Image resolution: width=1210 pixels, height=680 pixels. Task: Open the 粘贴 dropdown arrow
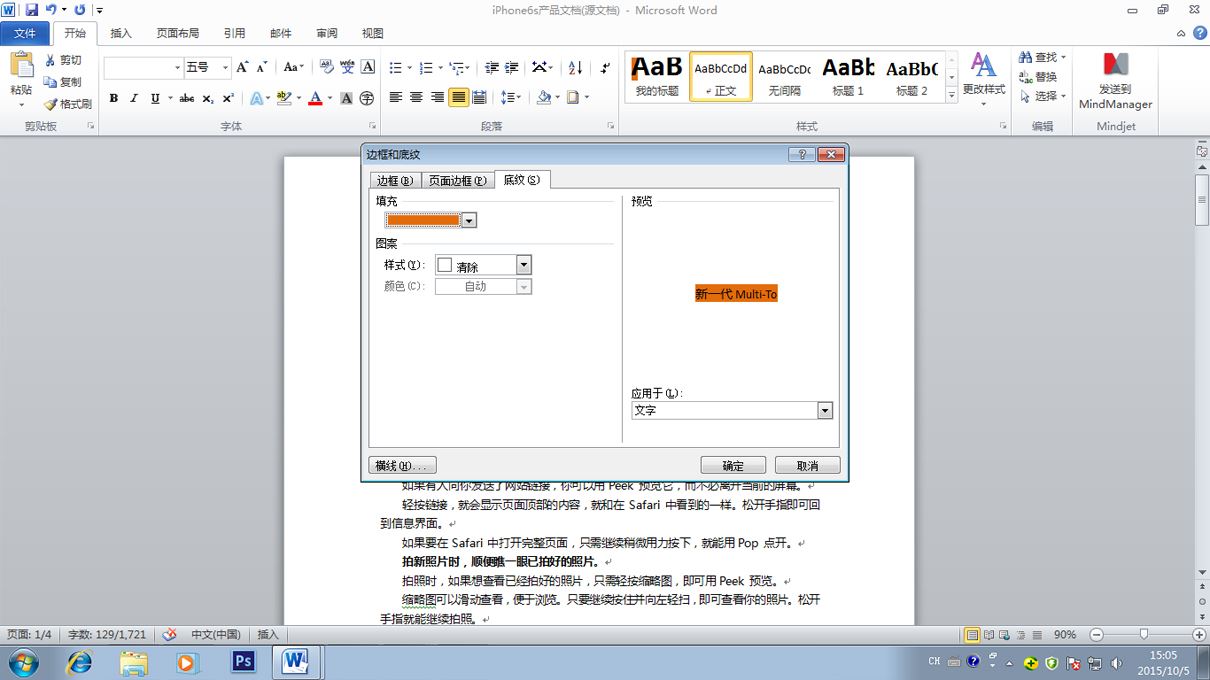point(21,103)
